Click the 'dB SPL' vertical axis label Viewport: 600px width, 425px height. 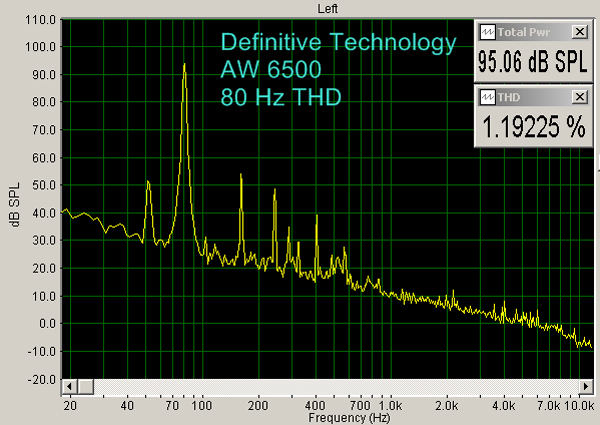click(15, 205)
